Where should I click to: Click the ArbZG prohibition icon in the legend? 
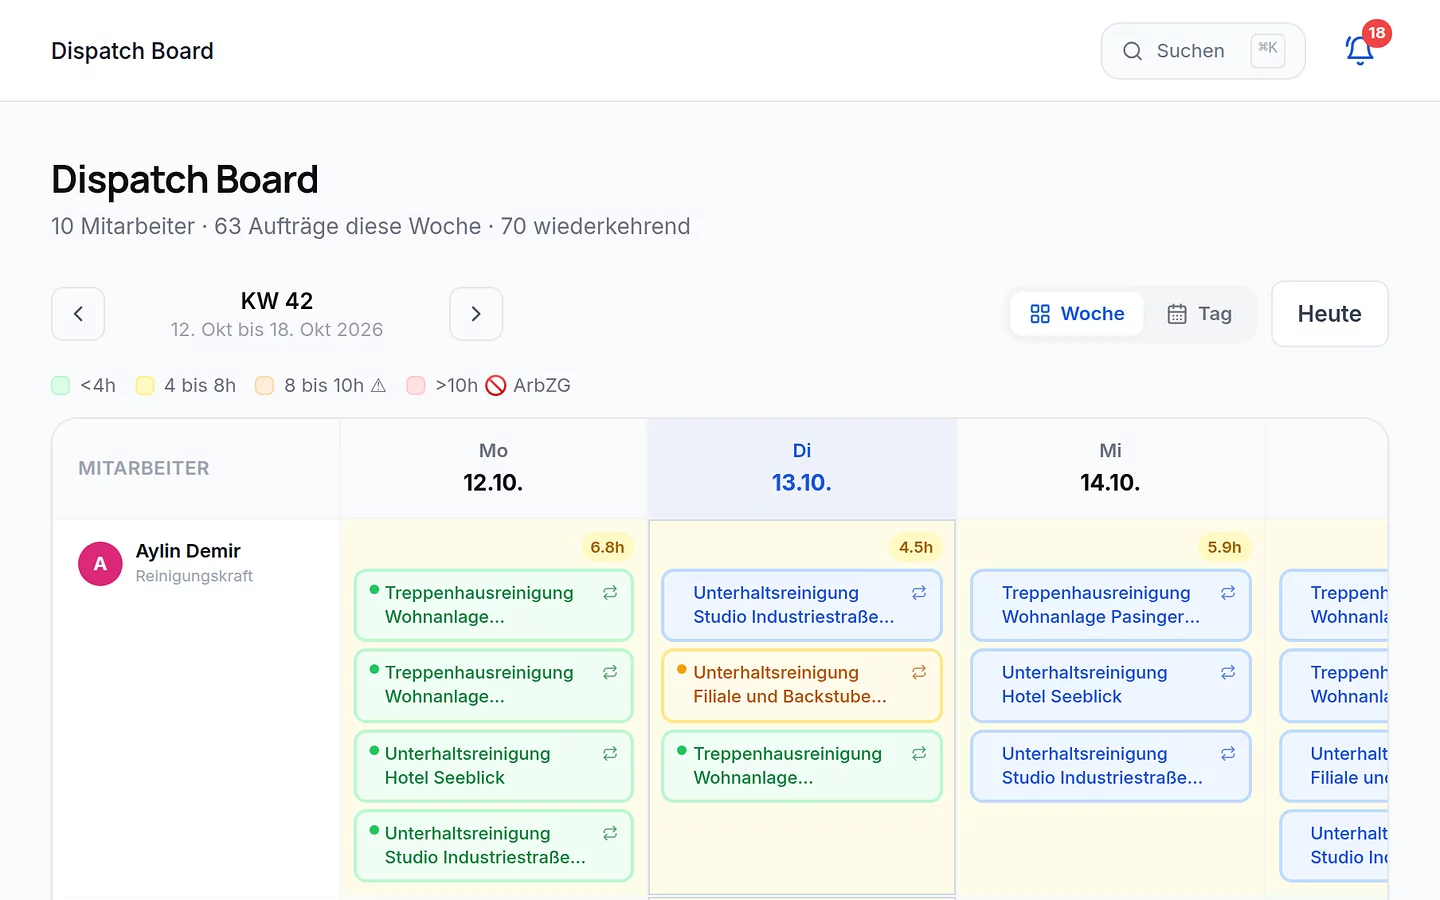coord(496,385)
